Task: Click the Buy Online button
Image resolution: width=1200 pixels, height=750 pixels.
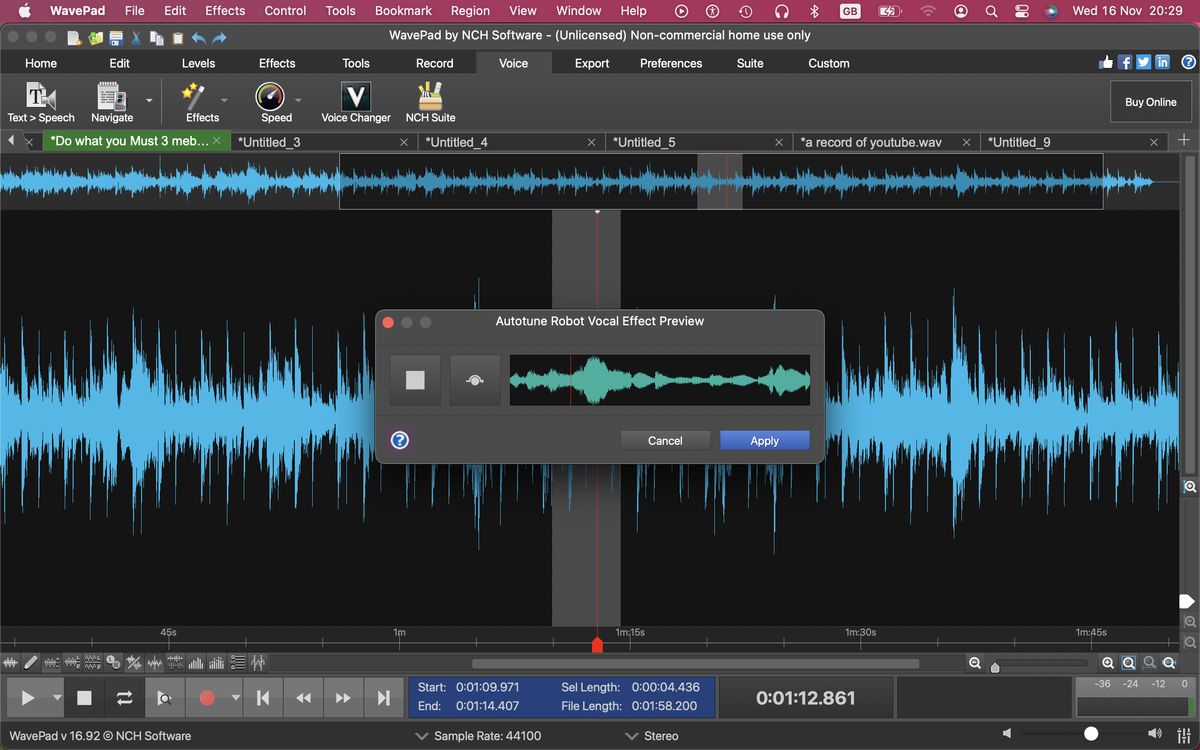Action: pyautogui.click(x=1150, y=101)
